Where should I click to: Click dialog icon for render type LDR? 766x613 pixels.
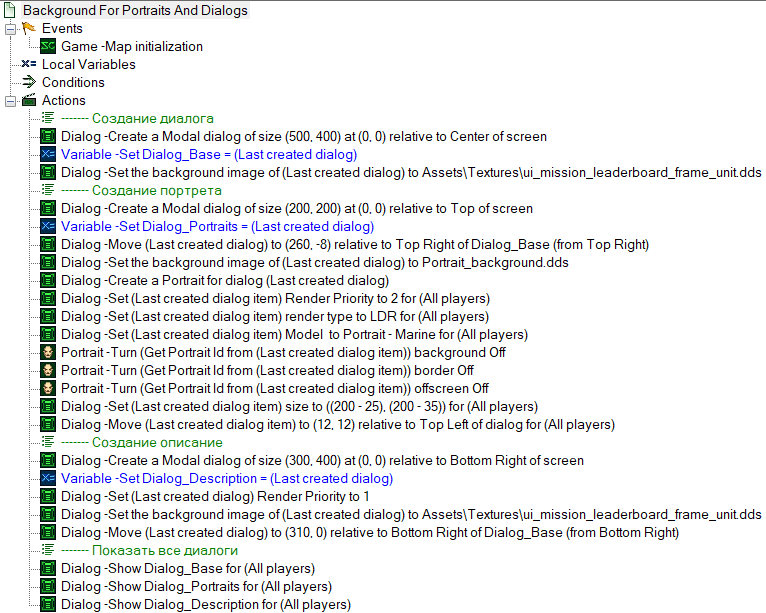coord(47,317)
